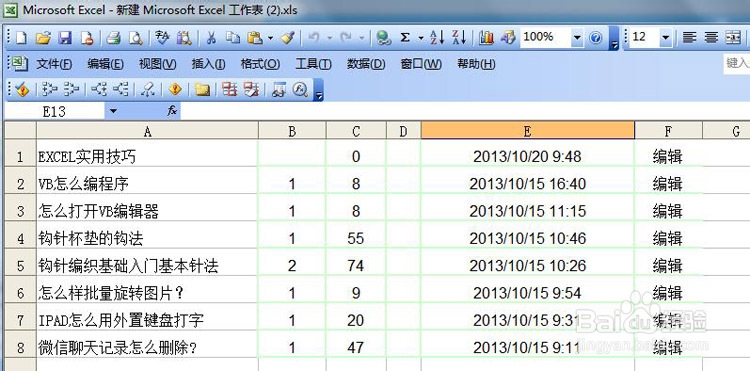The height and width of the screenshot is (371, 750).
Task: Open the Research tool icon
Action: (184, 38)
